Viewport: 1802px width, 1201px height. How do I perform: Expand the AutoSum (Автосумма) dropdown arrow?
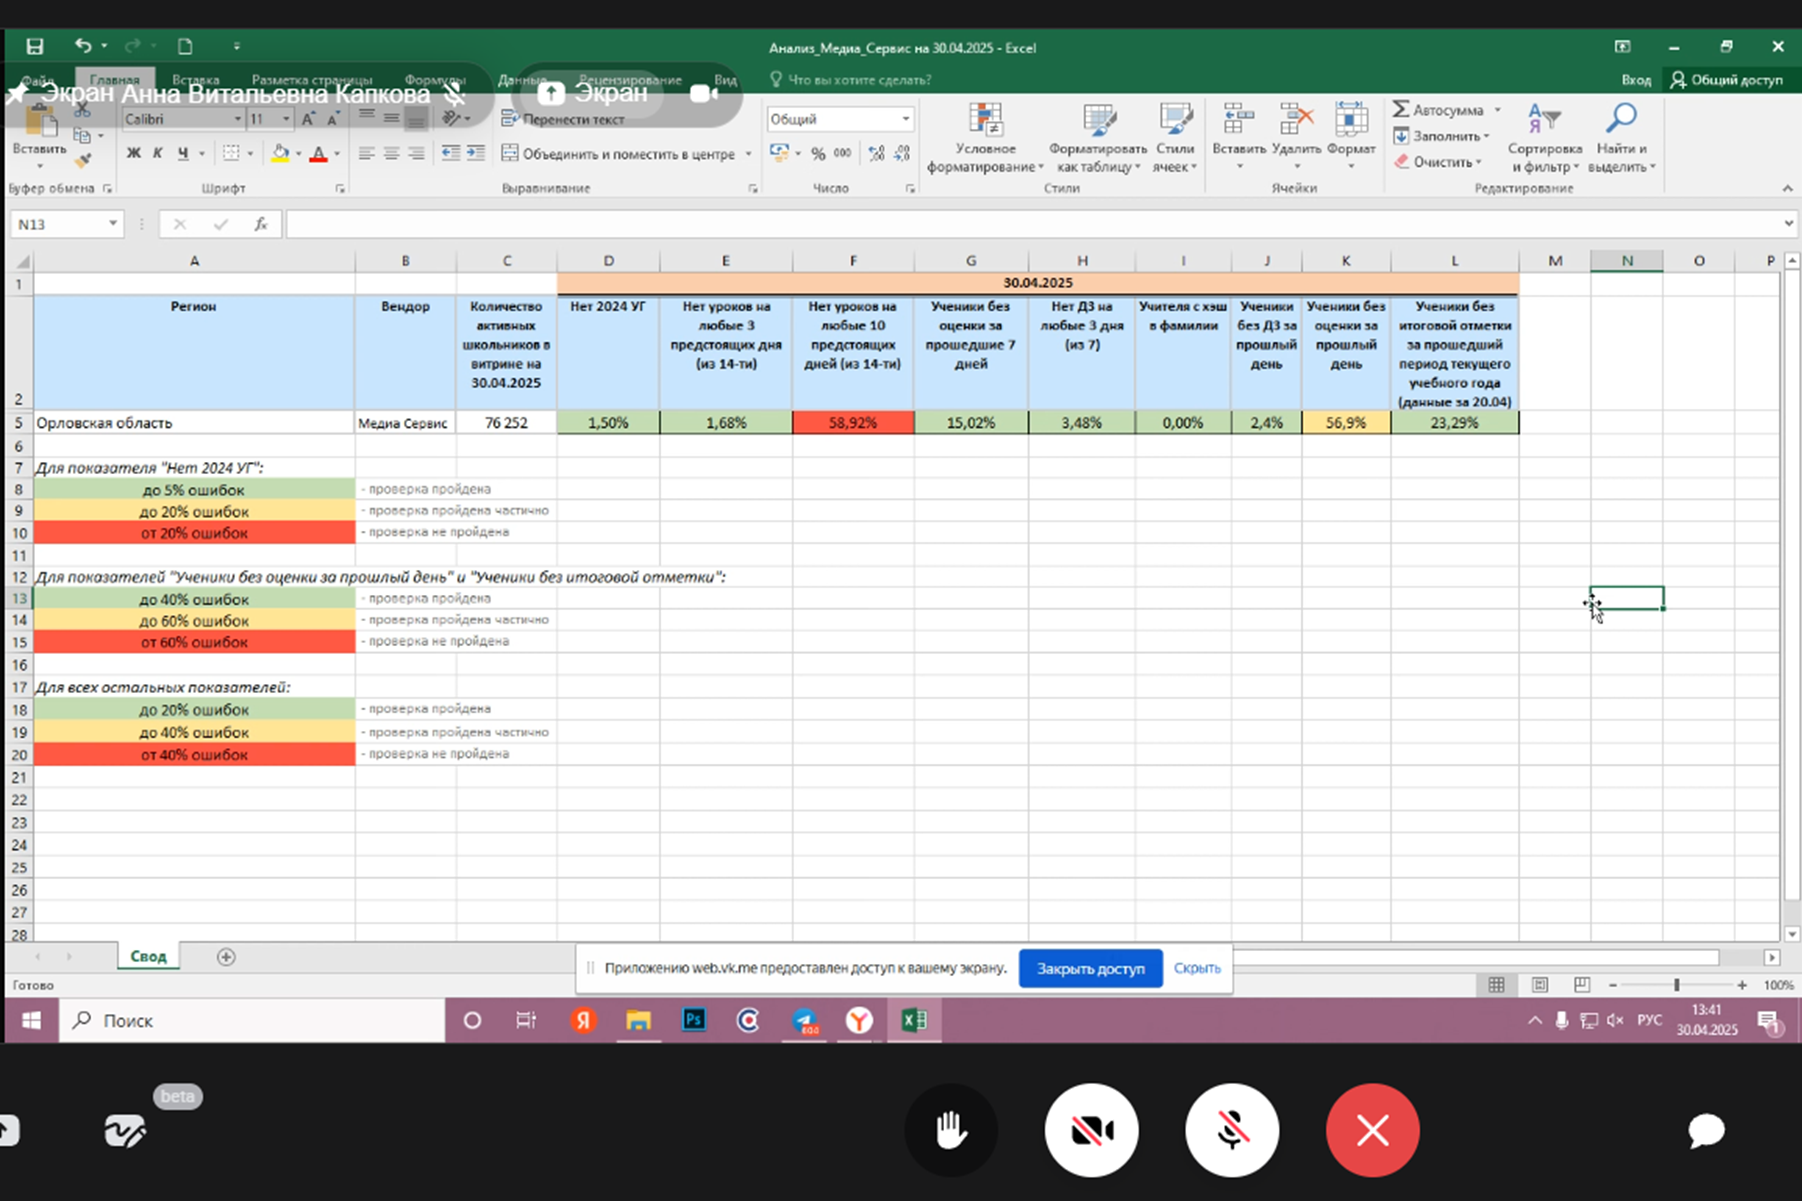click(1497, 110)
